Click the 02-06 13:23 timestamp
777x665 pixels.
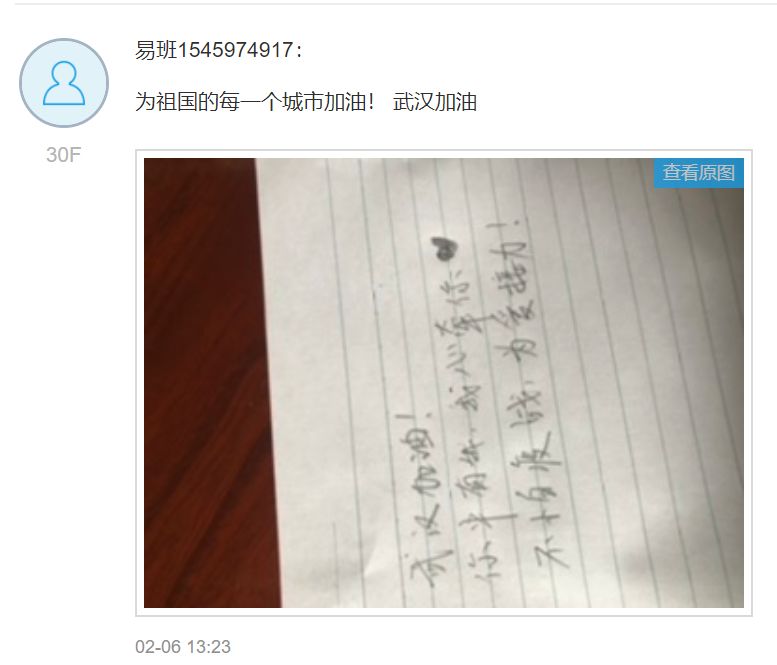pos(183,647)
